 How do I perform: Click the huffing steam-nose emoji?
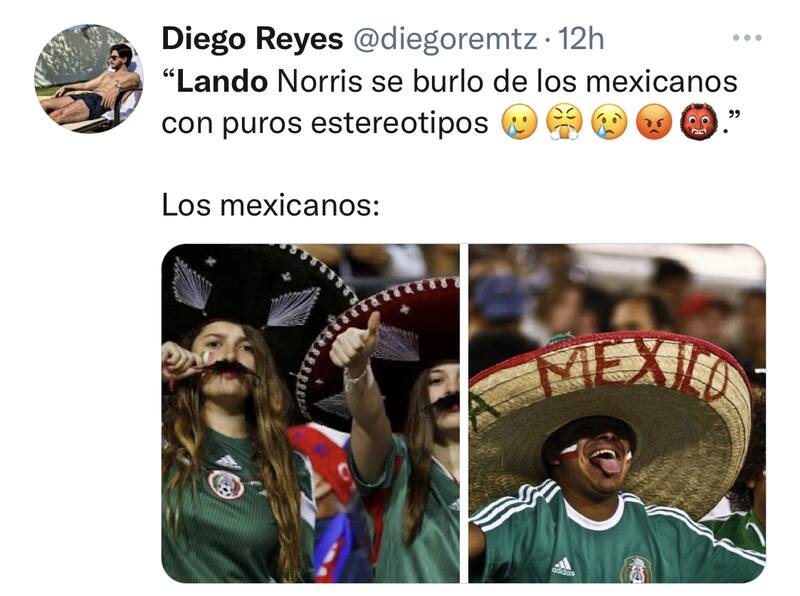[x=564, y=122]
